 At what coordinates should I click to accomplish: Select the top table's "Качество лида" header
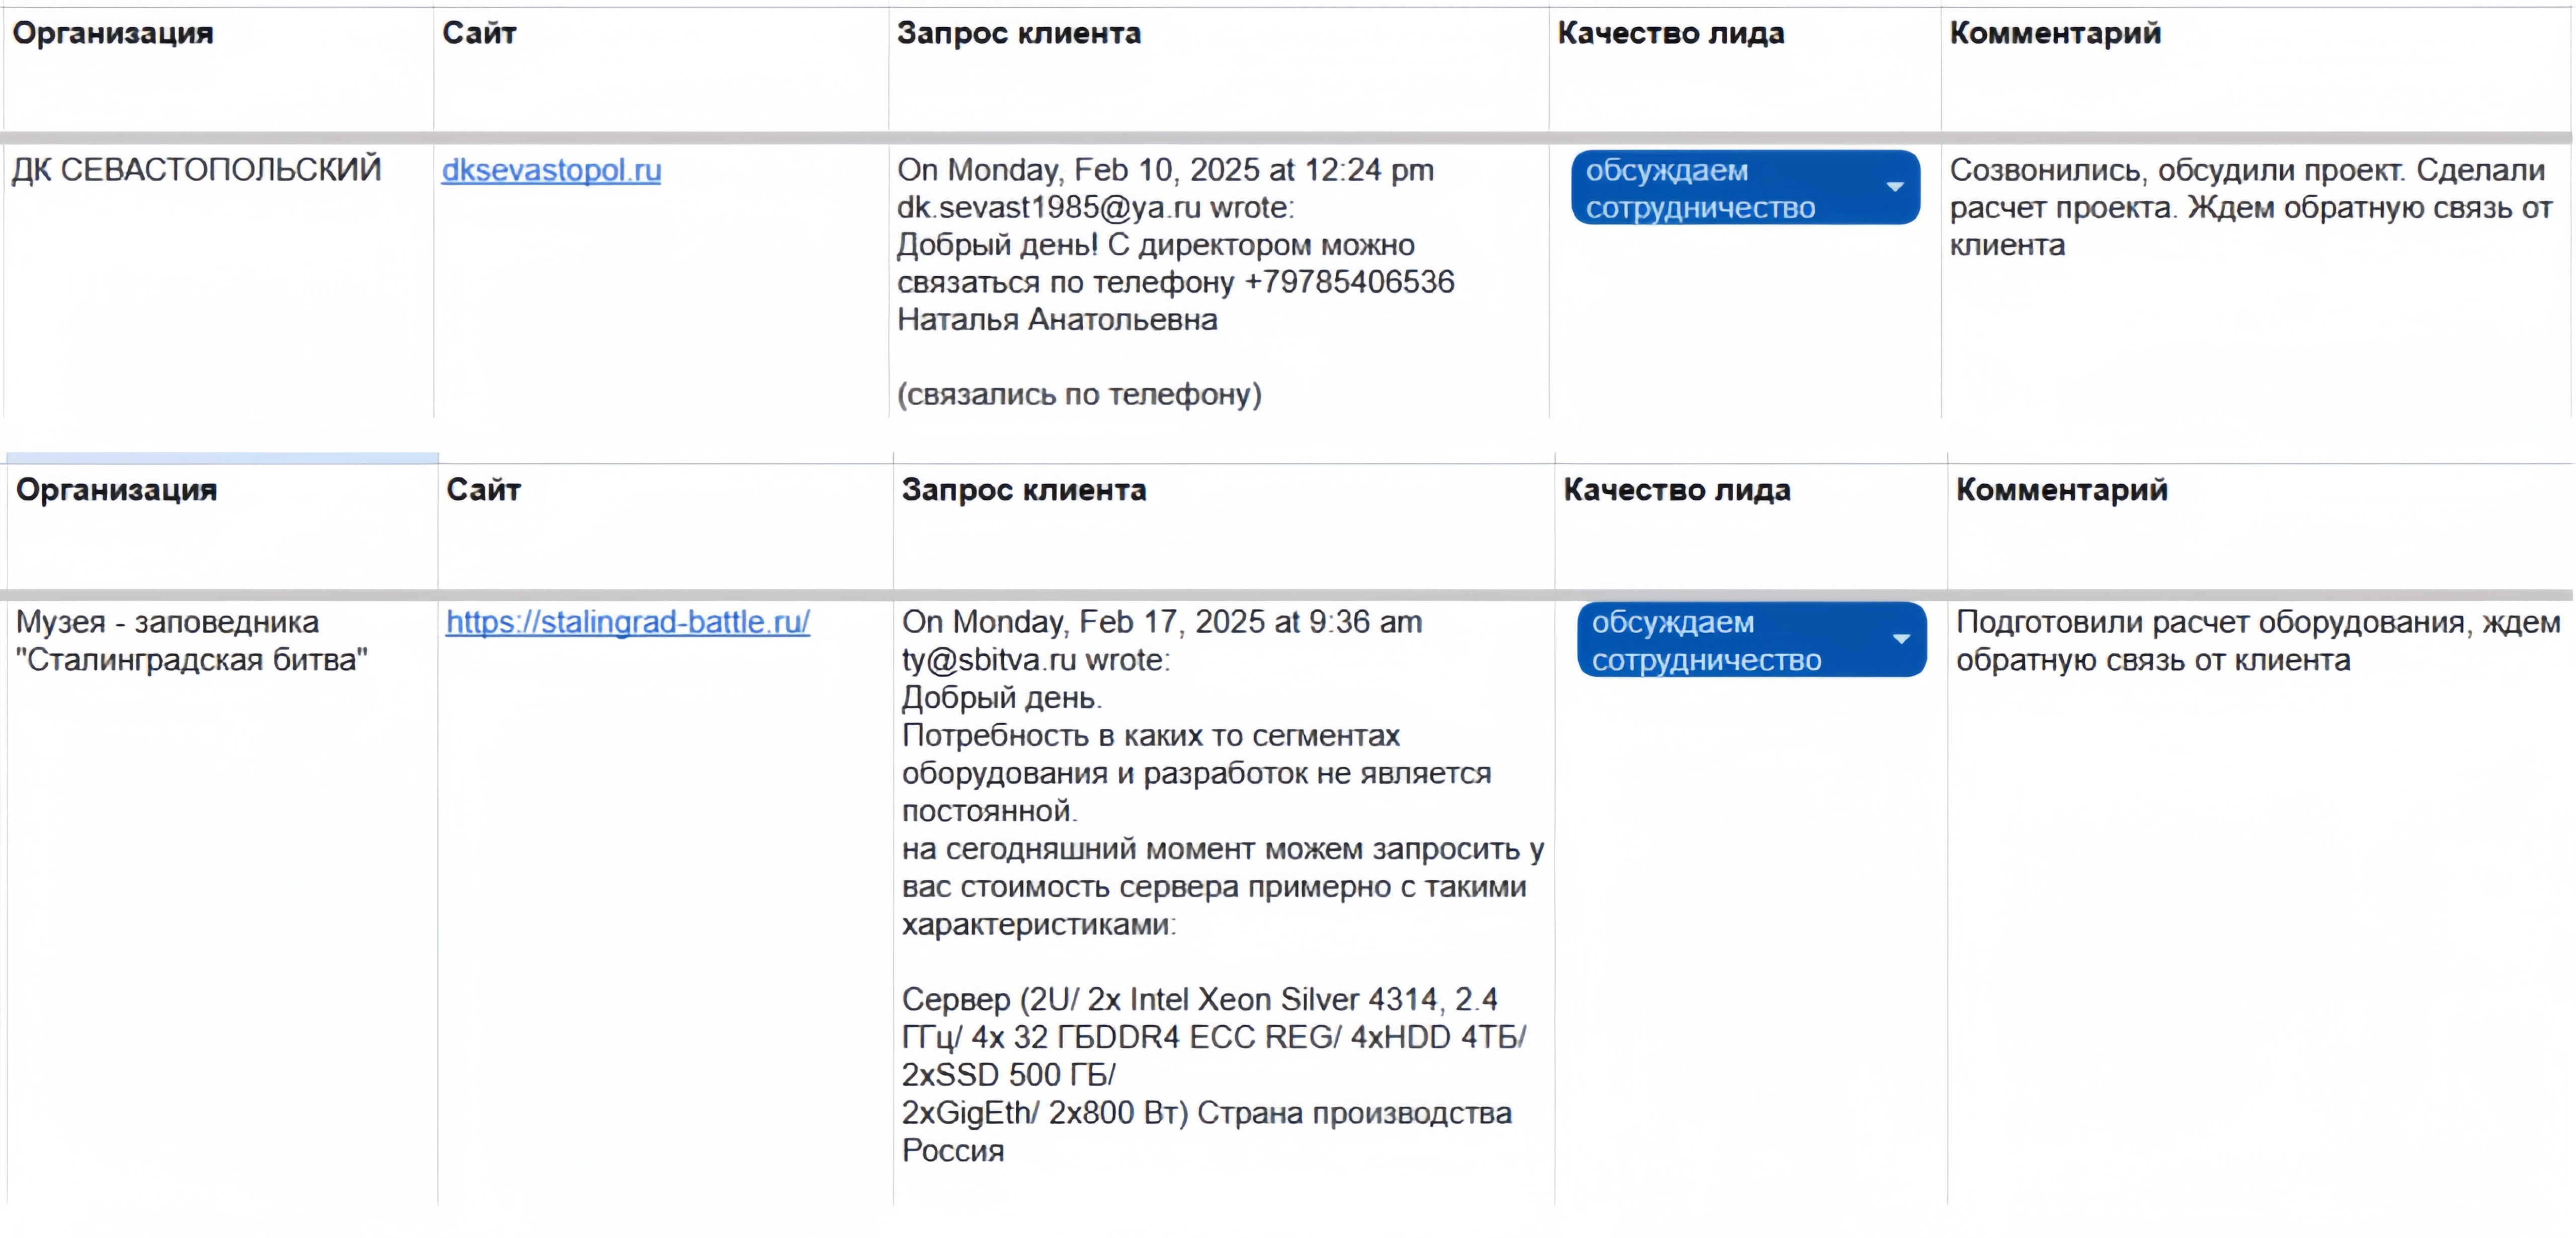click(1670, 34)
